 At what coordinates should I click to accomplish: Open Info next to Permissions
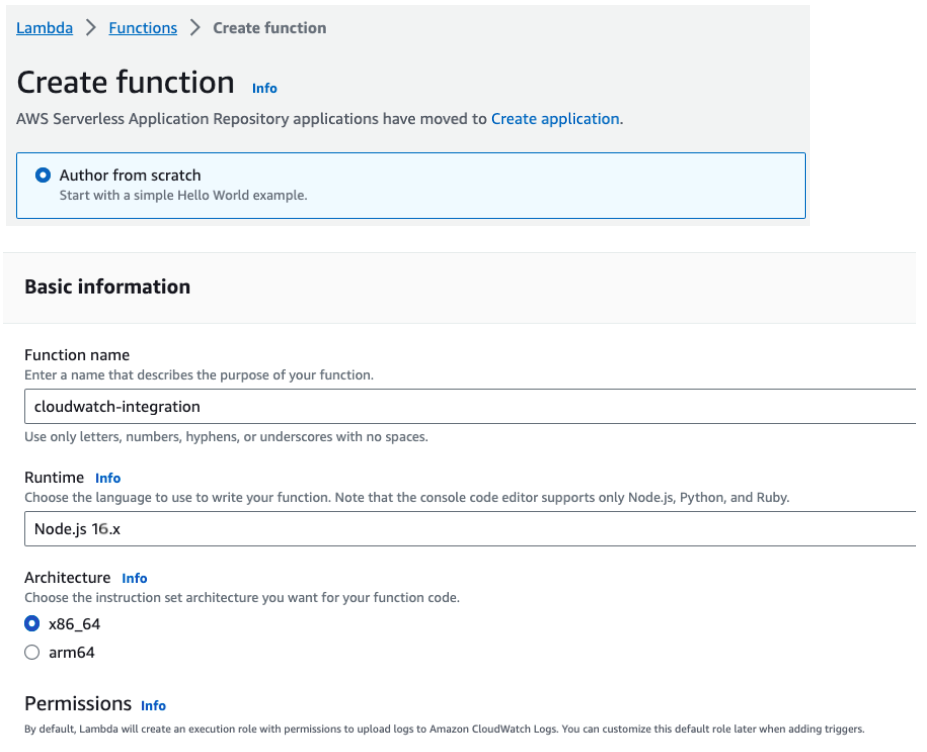pyautogui.click(x=153, y=705)
